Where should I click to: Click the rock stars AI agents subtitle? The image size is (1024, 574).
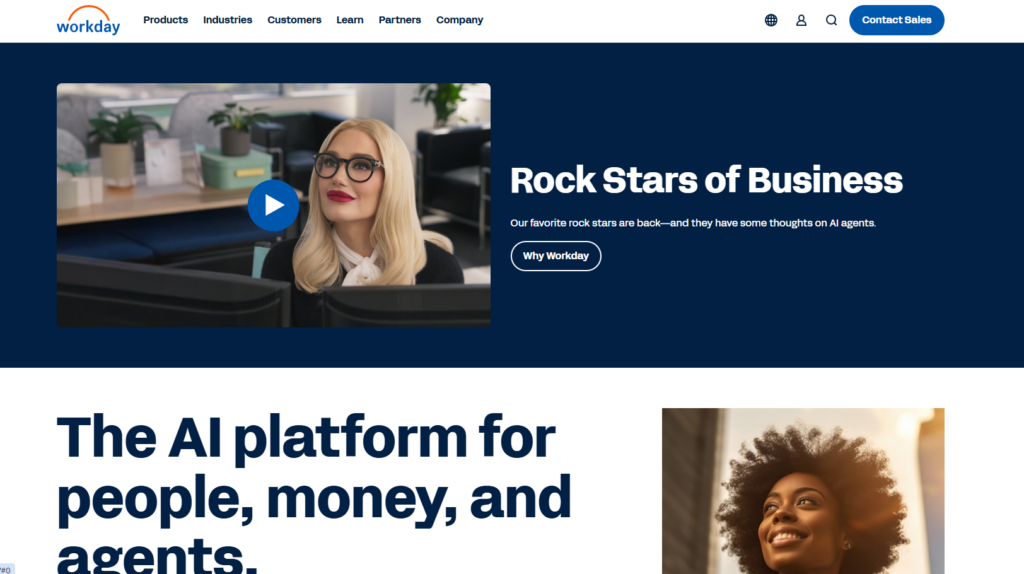point(692,223)
